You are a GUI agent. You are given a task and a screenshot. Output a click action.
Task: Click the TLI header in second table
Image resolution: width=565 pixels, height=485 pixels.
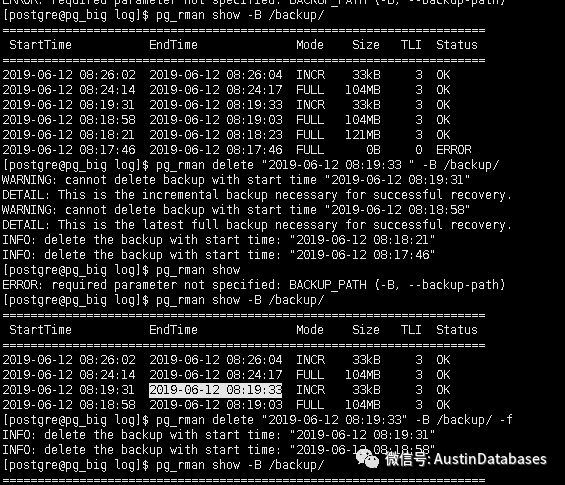point(411,330)
